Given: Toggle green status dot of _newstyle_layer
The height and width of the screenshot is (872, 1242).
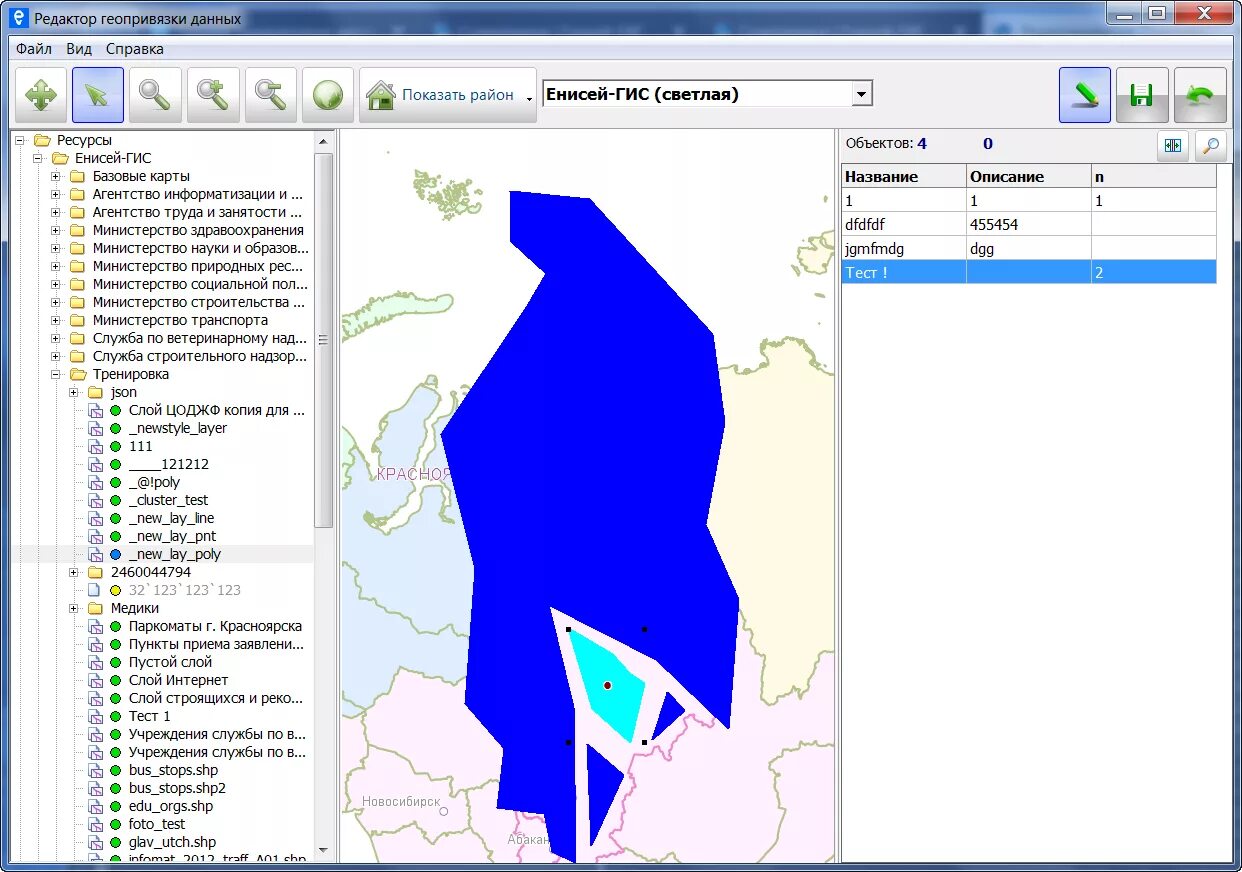Looking at the screenshot, I should point(115,428).
